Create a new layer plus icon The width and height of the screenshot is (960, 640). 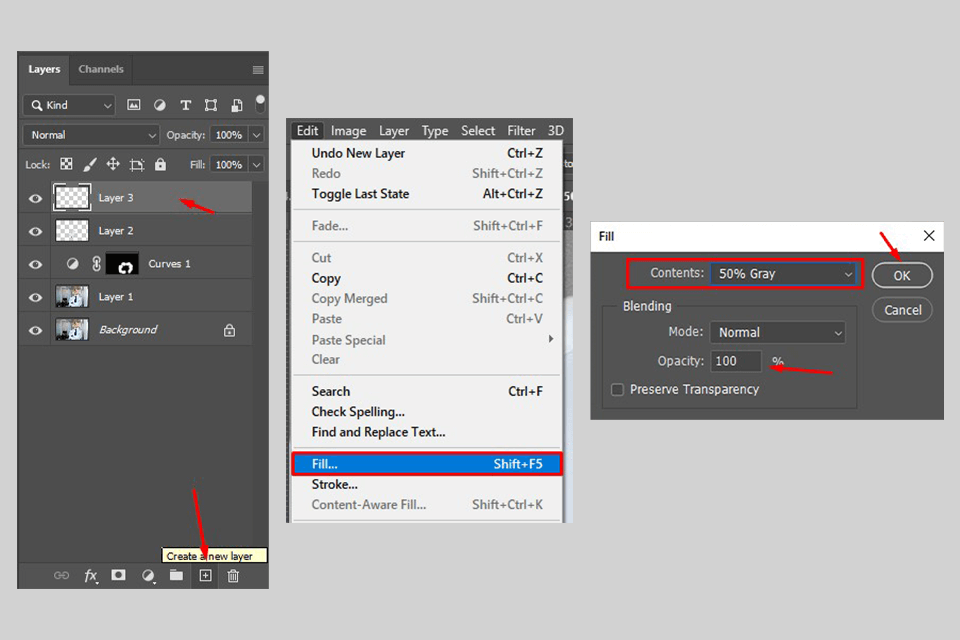pyautogui.click(x=206, y=575)
